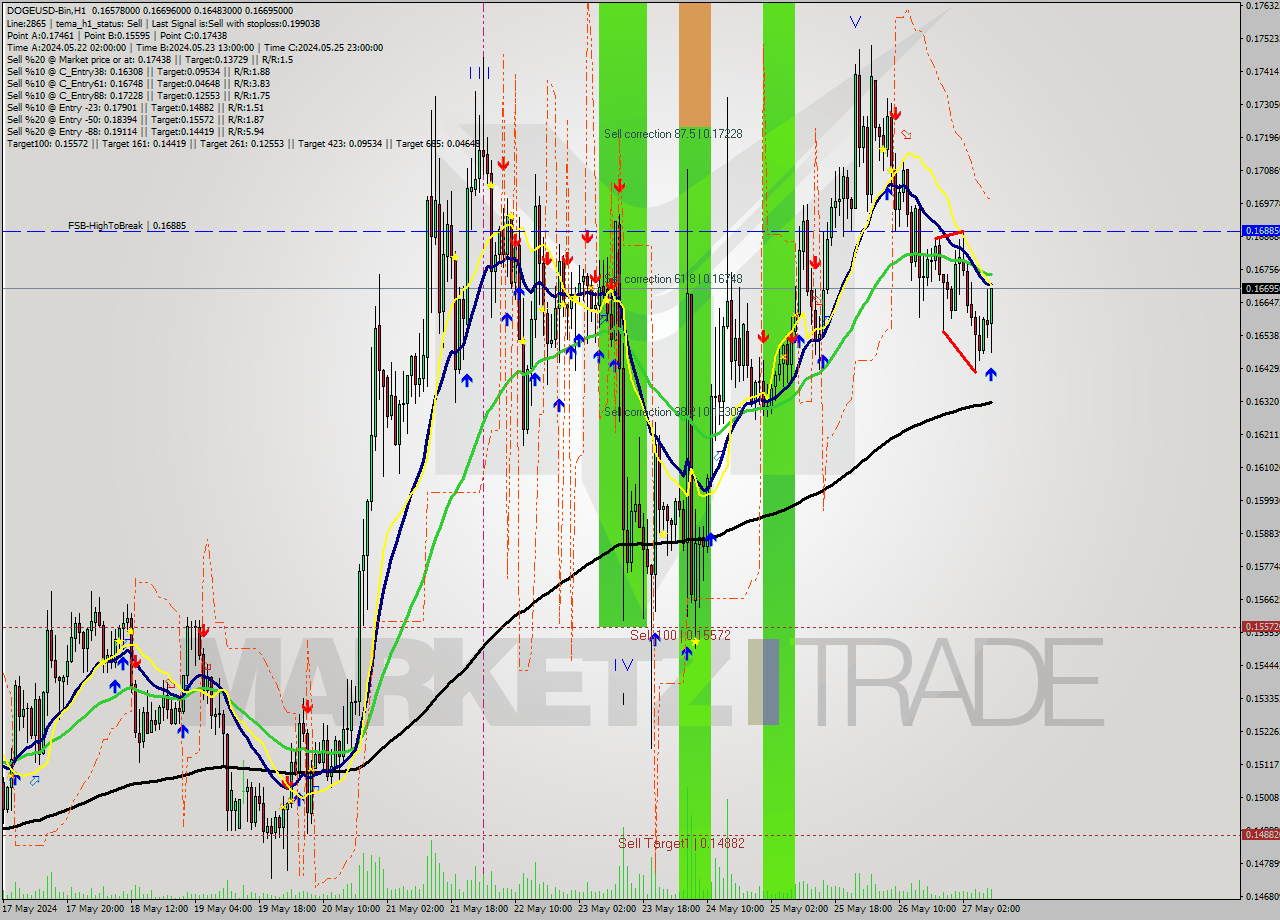This screenshot has width=1280, height=920.
Task: Select the '27 May 02:00' time label
Action: [991, 909]
